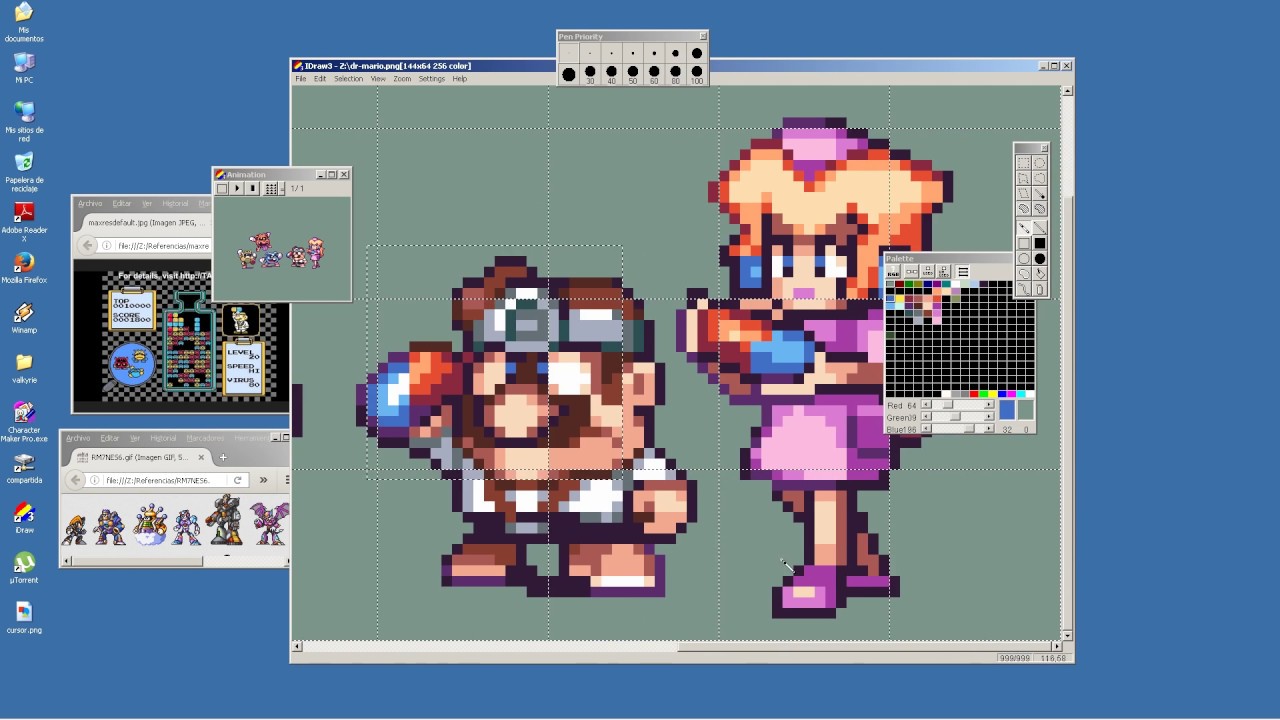This screenshot has height=720, width=1280.
Task: Activate the eyedropper color picker tool
Action: [1040, 193]
